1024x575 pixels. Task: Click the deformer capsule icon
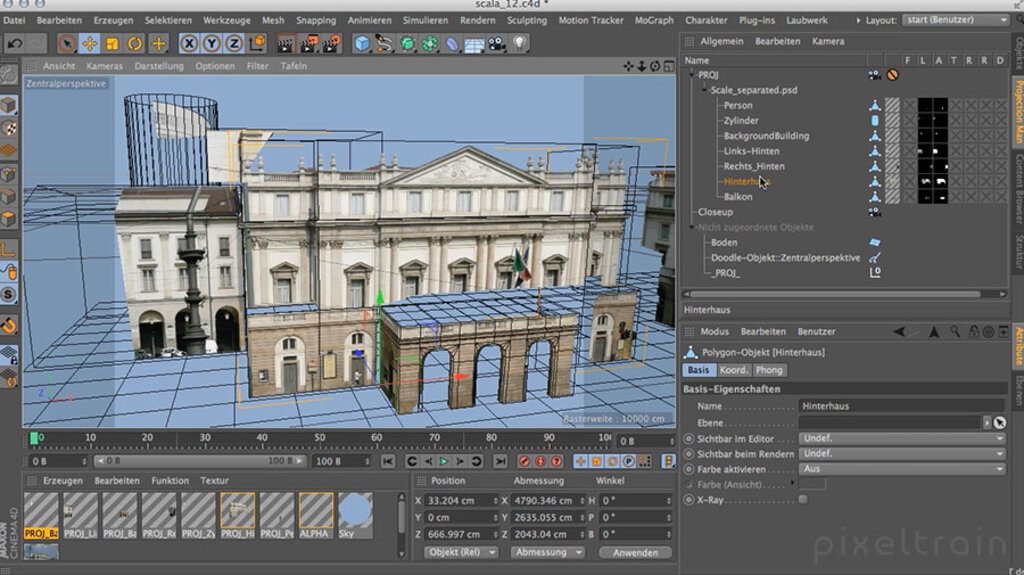(452, 44)
